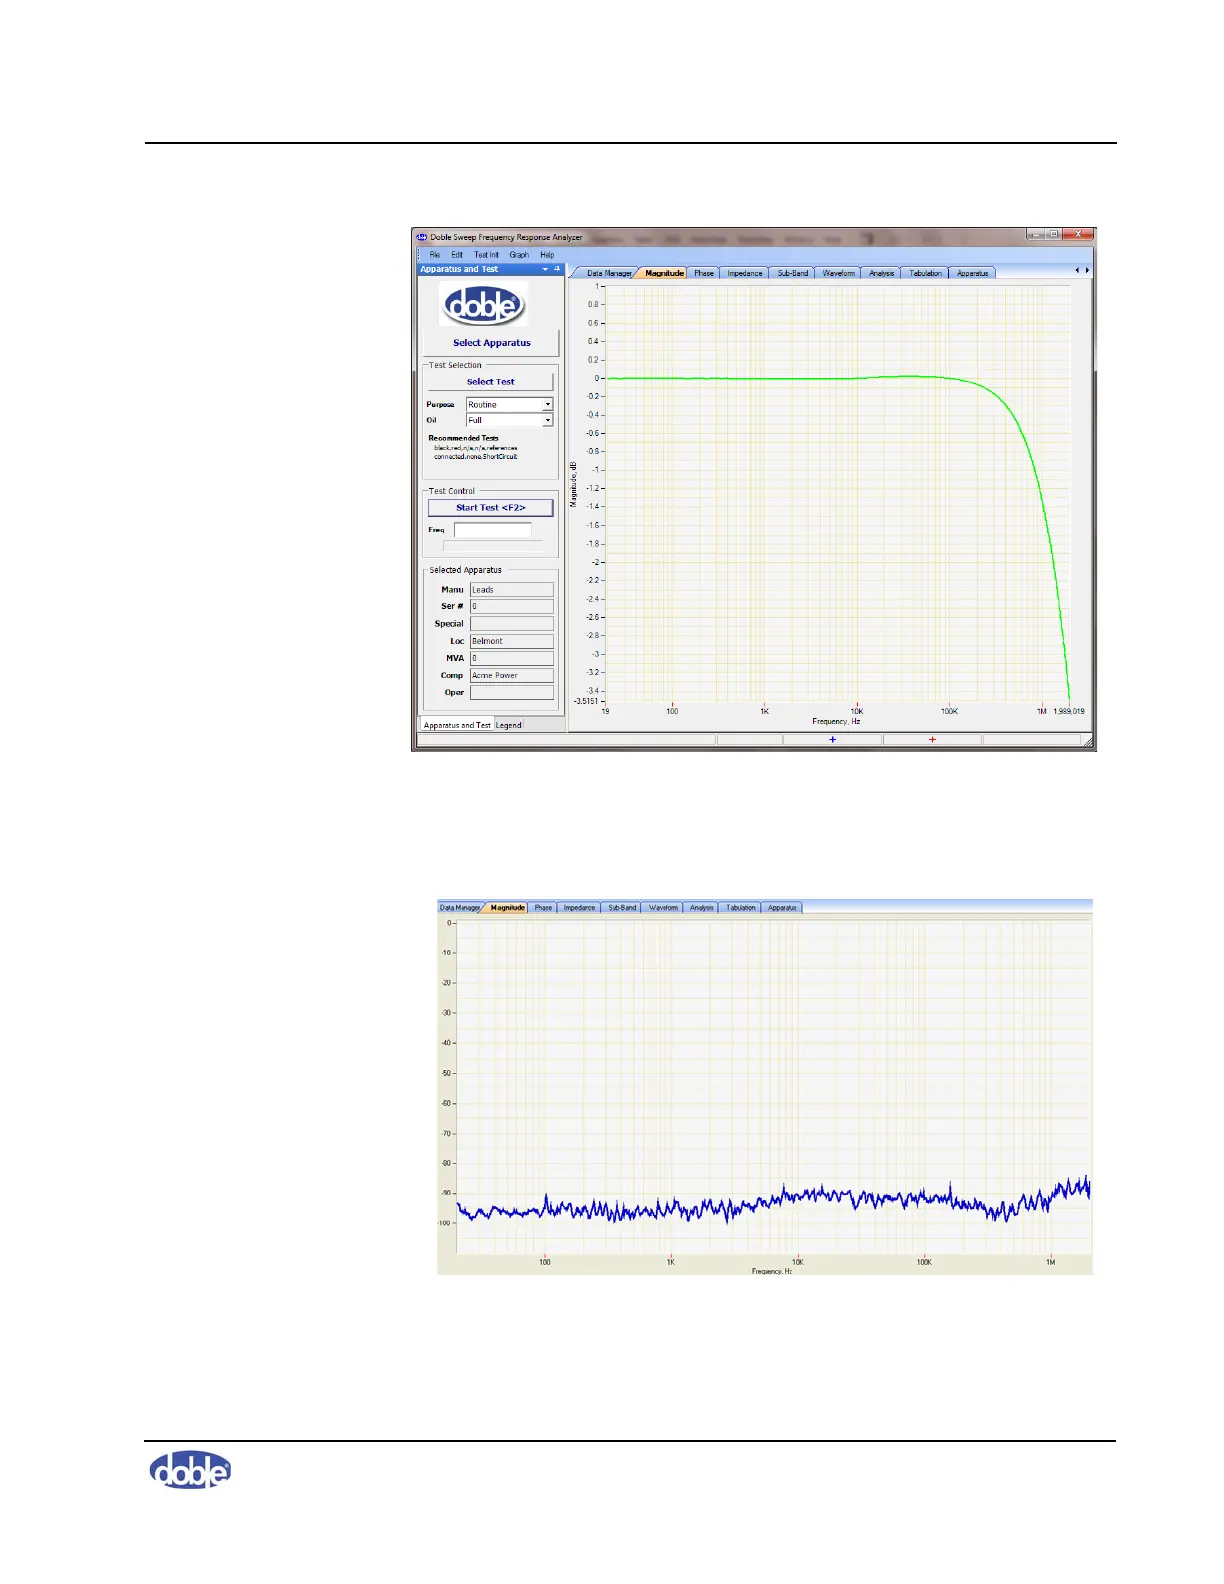1224x1584 pixels.
Task: Click the Special field
Action: 511,624
